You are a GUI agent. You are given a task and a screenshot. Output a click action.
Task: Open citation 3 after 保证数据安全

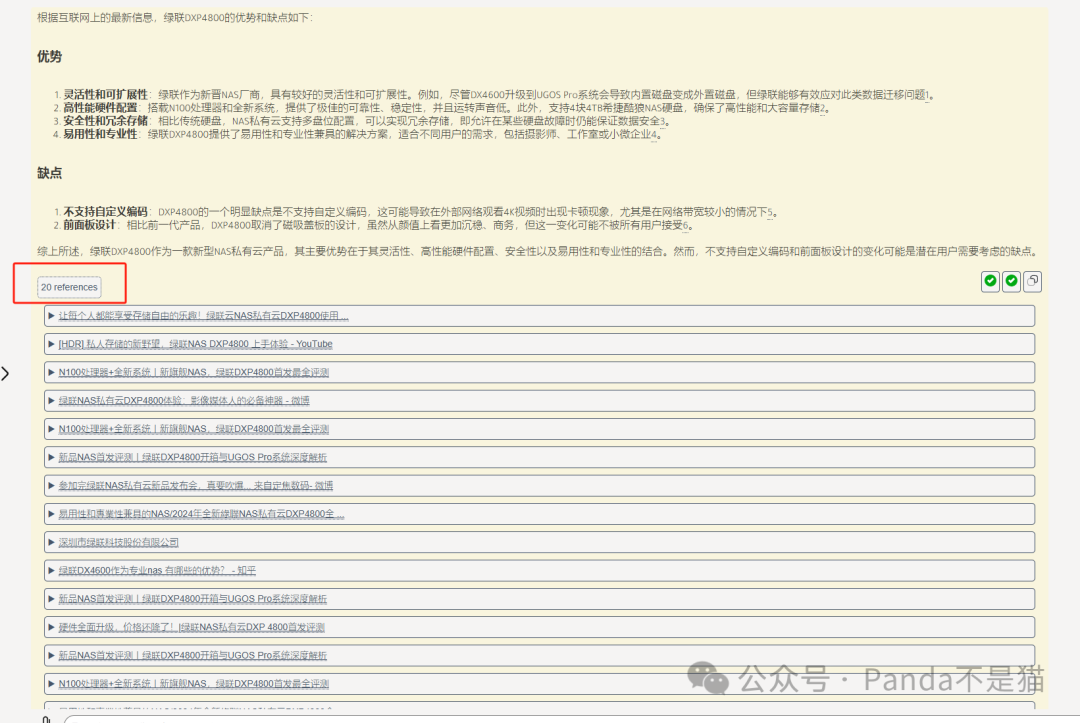tap(663, 121)
